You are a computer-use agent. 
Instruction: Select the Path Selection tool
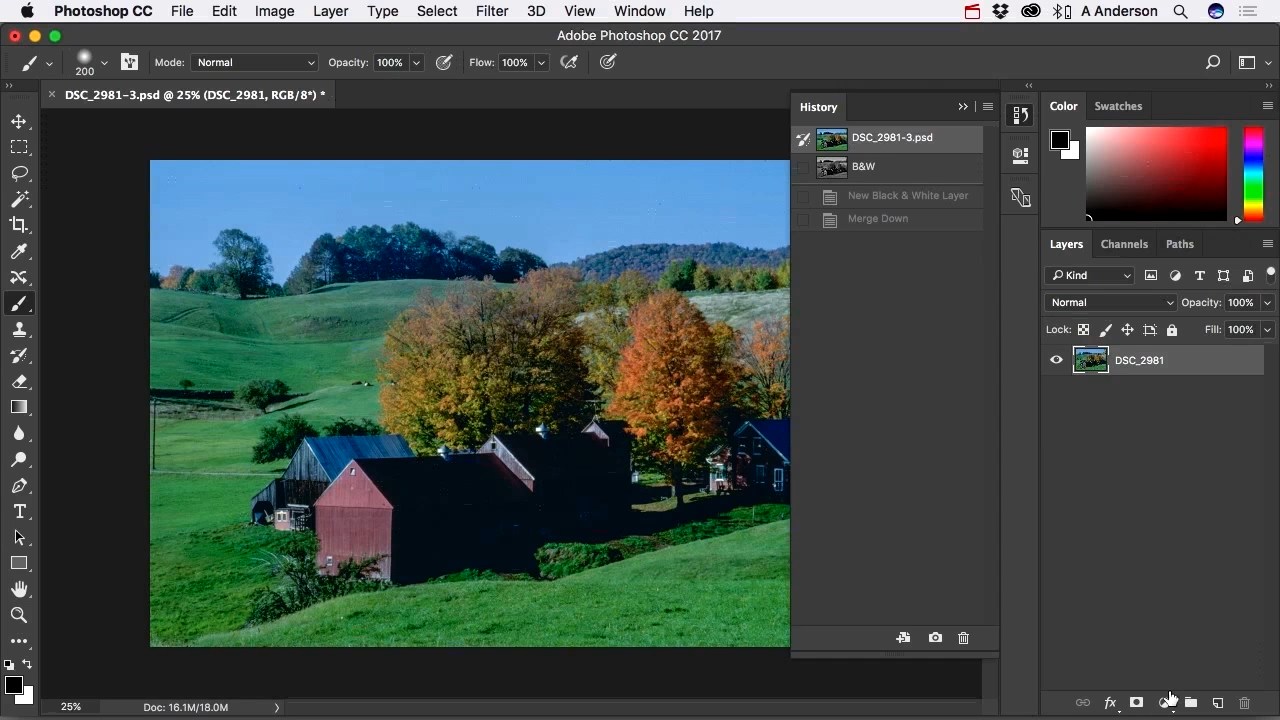pyautogui.click(x=19, y=537)
